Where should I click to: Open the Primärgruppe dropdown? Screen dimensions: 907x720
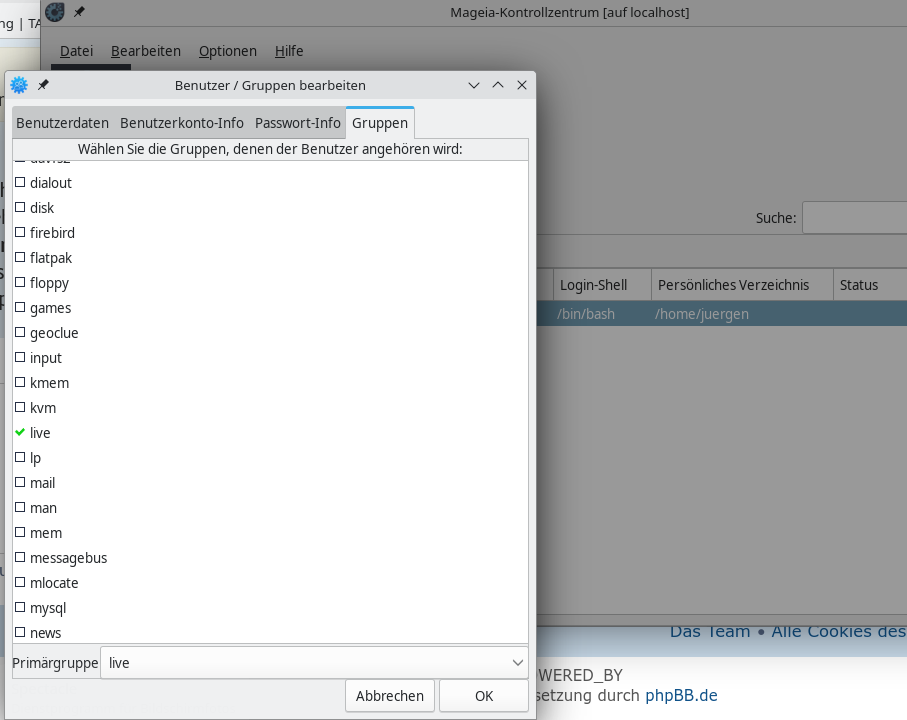(x=314, y=663)
